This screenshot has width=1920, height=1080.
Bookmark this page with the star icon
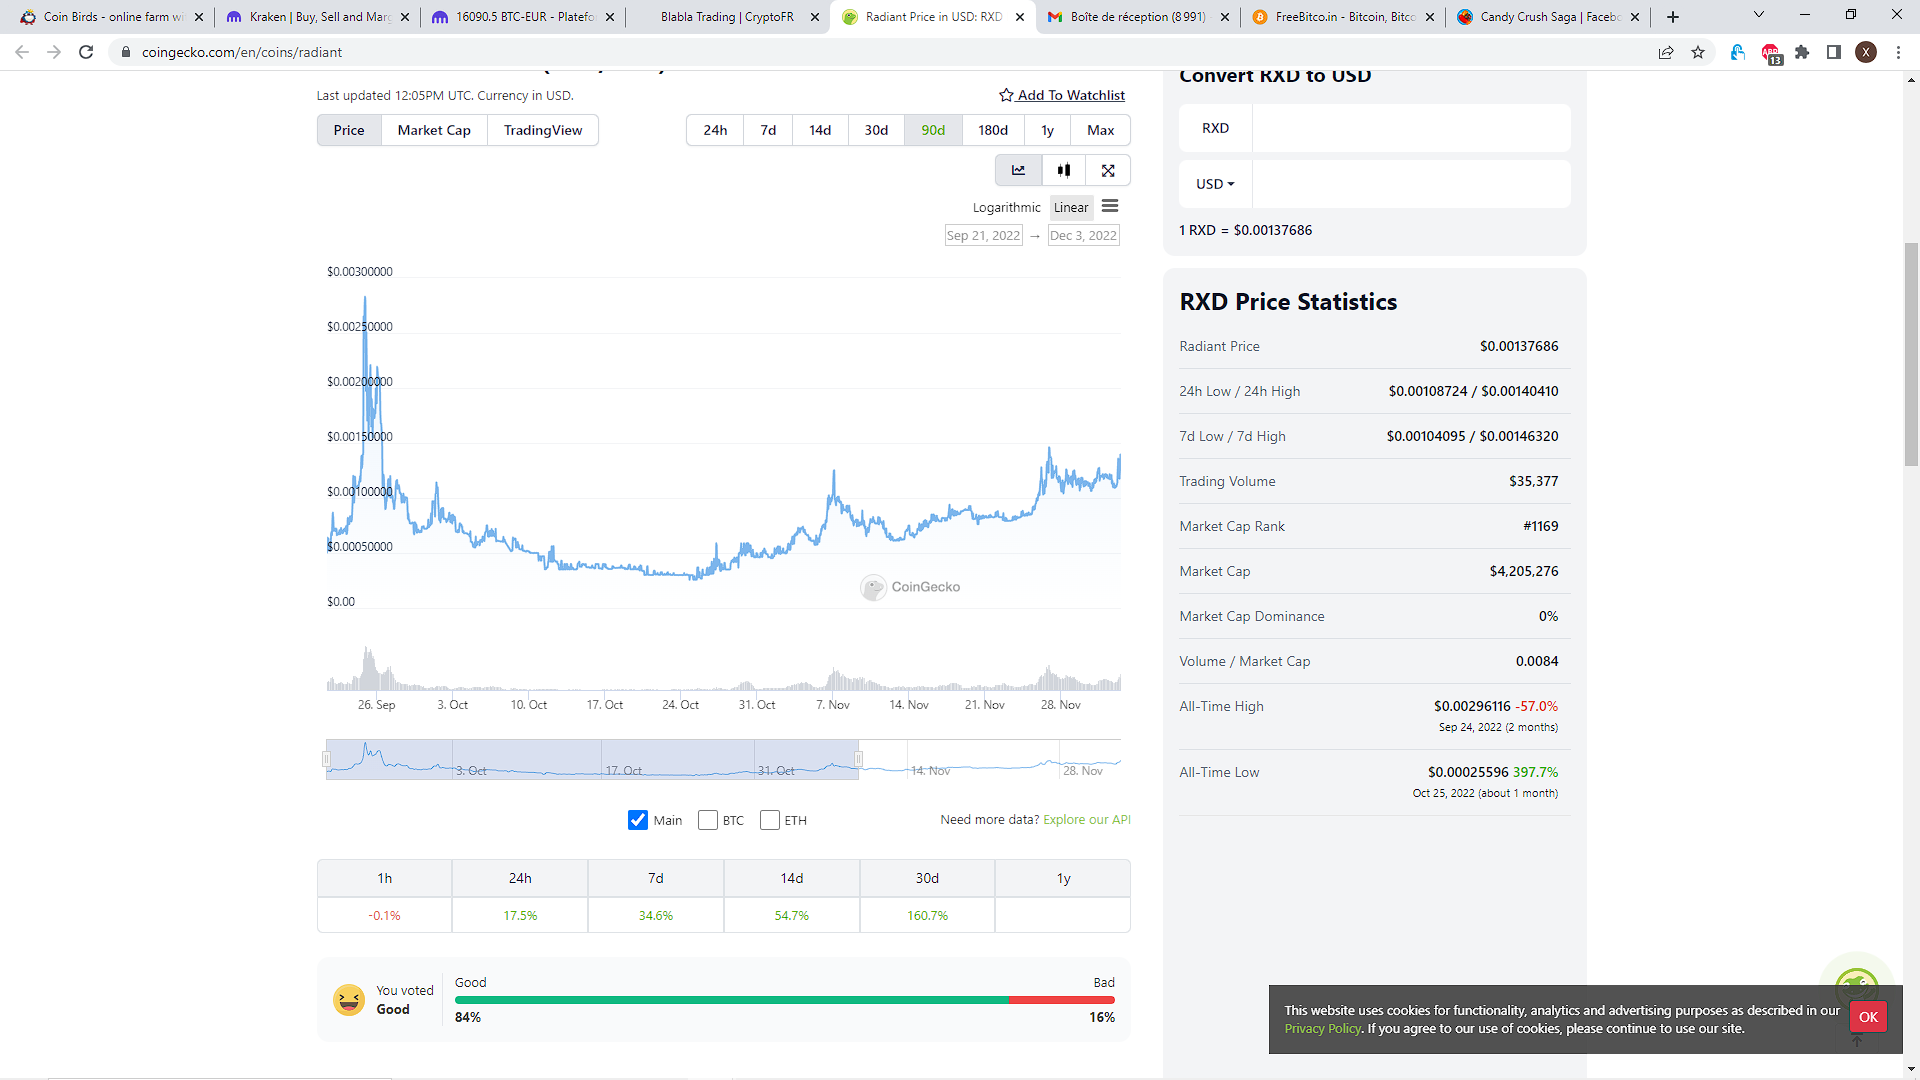(1698, 52)
